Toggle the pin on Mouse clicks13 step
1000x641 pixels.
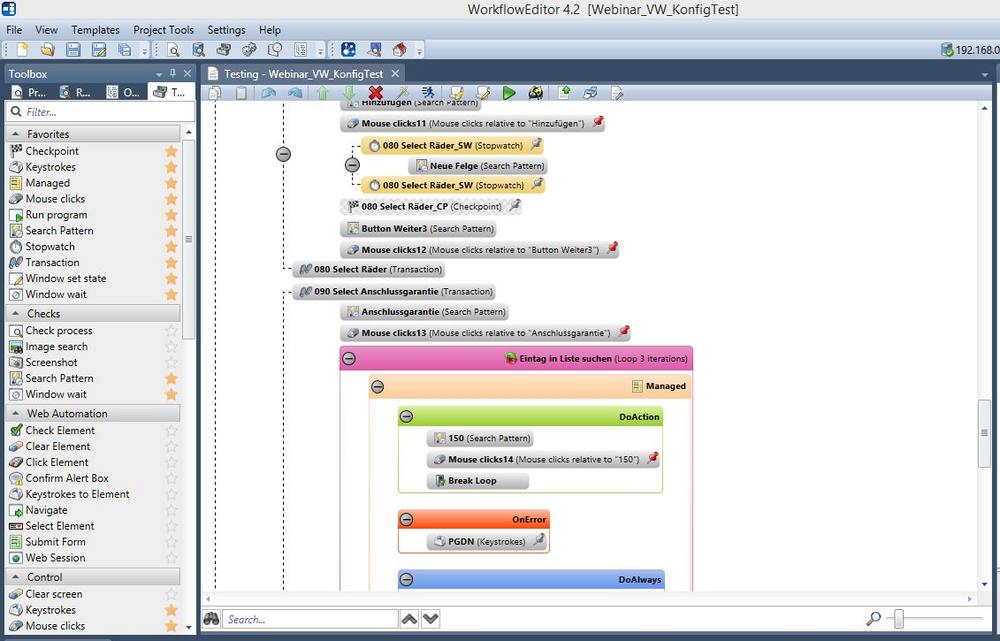pyautogui.click(x=624, y=332)
